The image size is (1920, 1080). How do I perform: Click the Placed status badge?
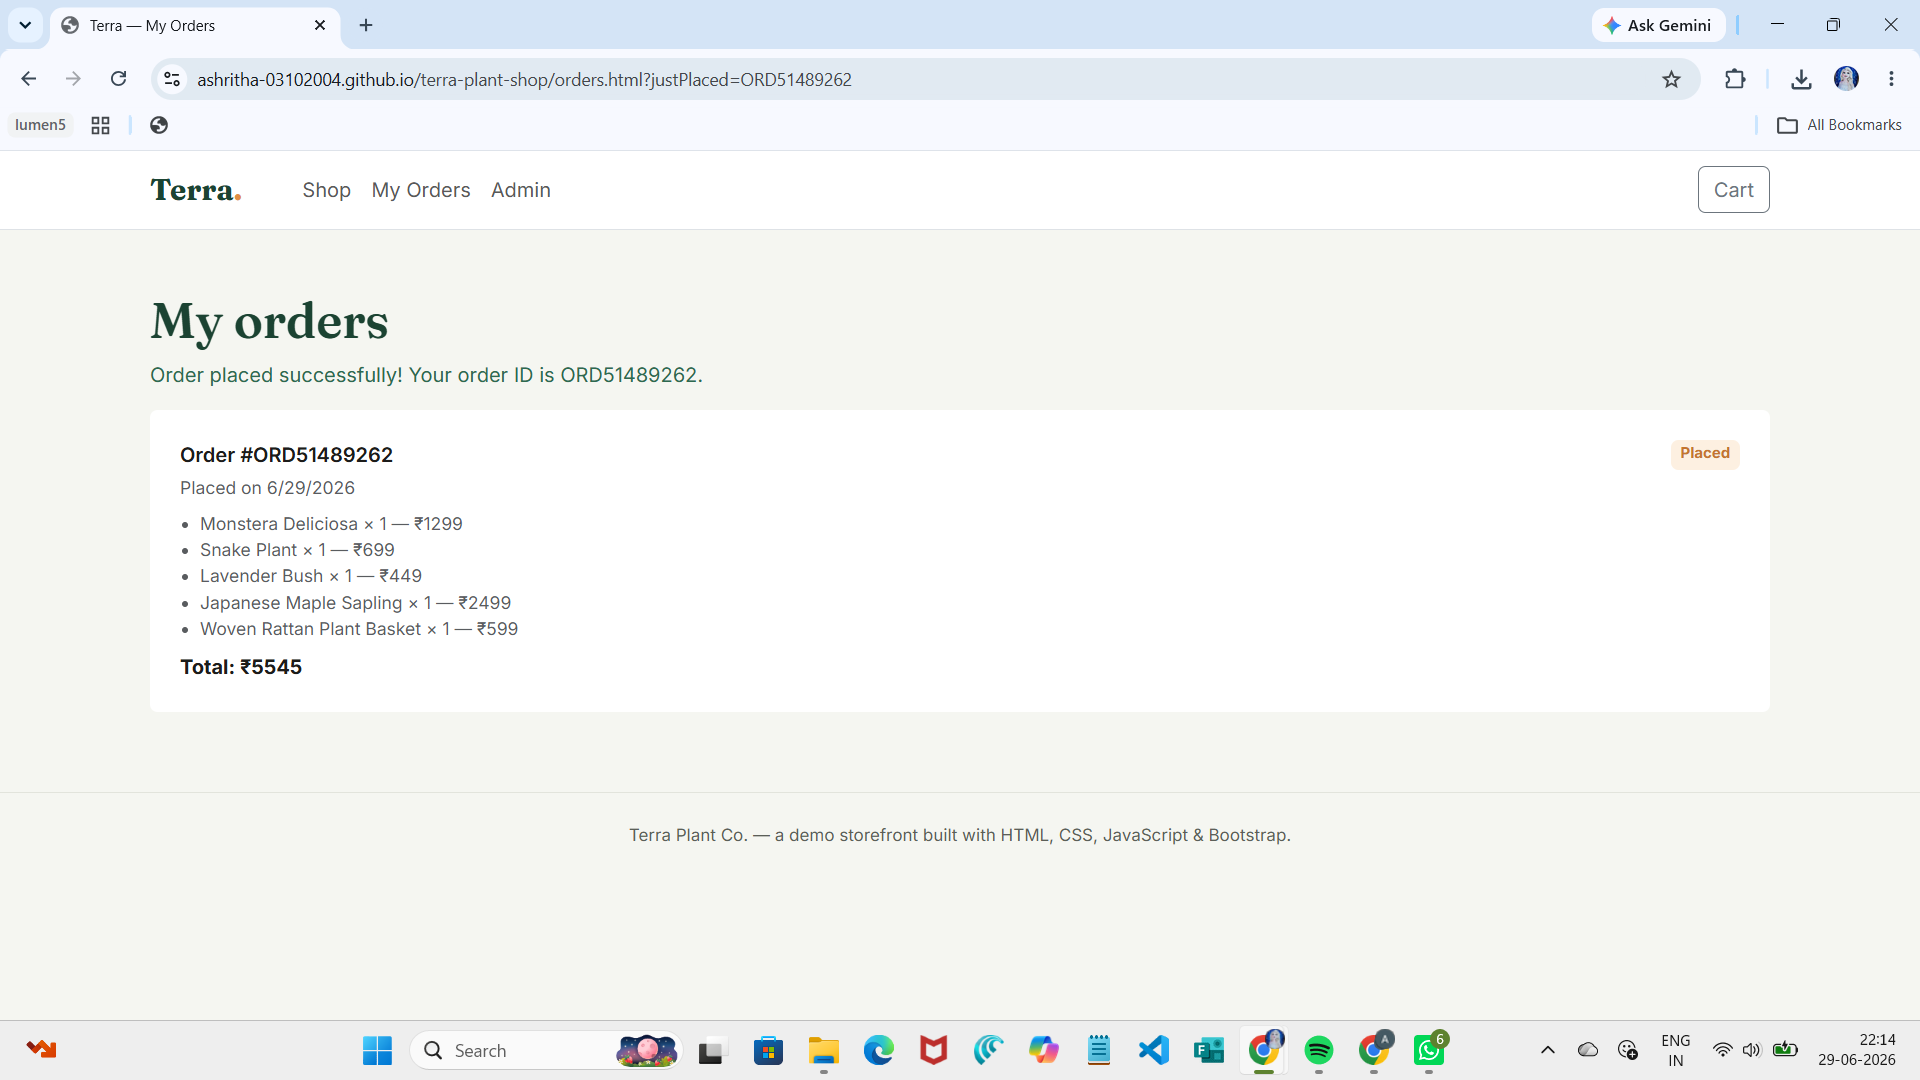[x=1705, y=454]
